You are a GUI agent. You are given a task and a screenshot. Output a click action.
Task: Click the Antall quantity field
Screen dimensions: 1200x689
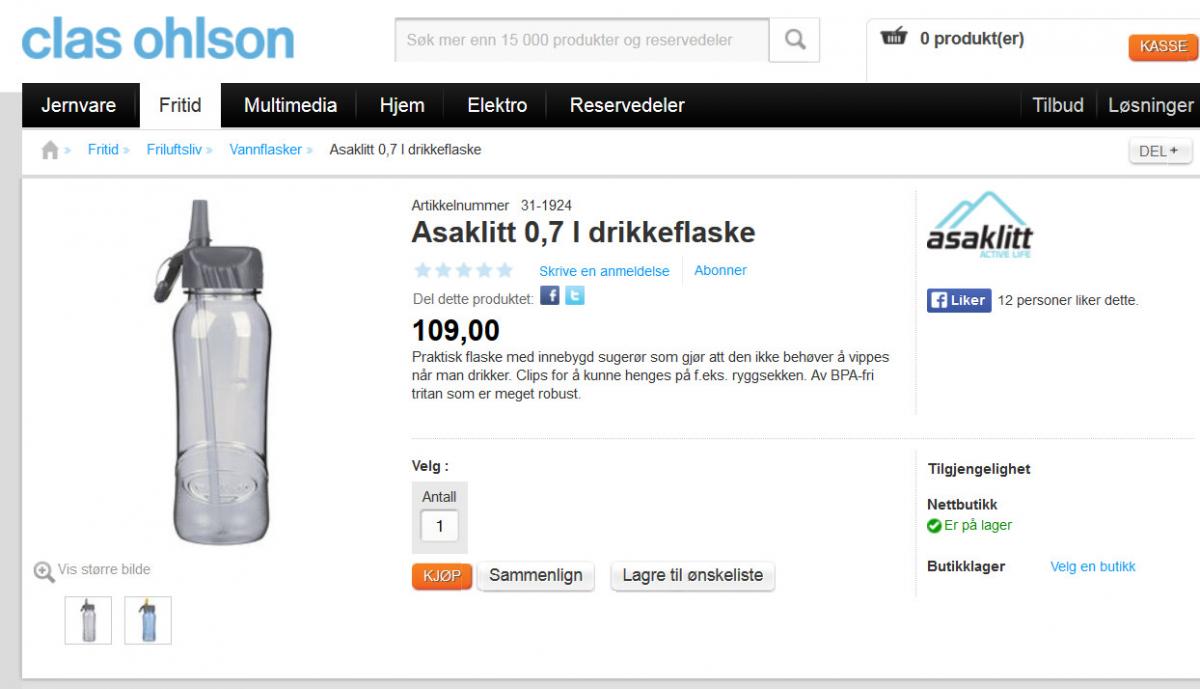pyautogui.click(x=439, y=526)
